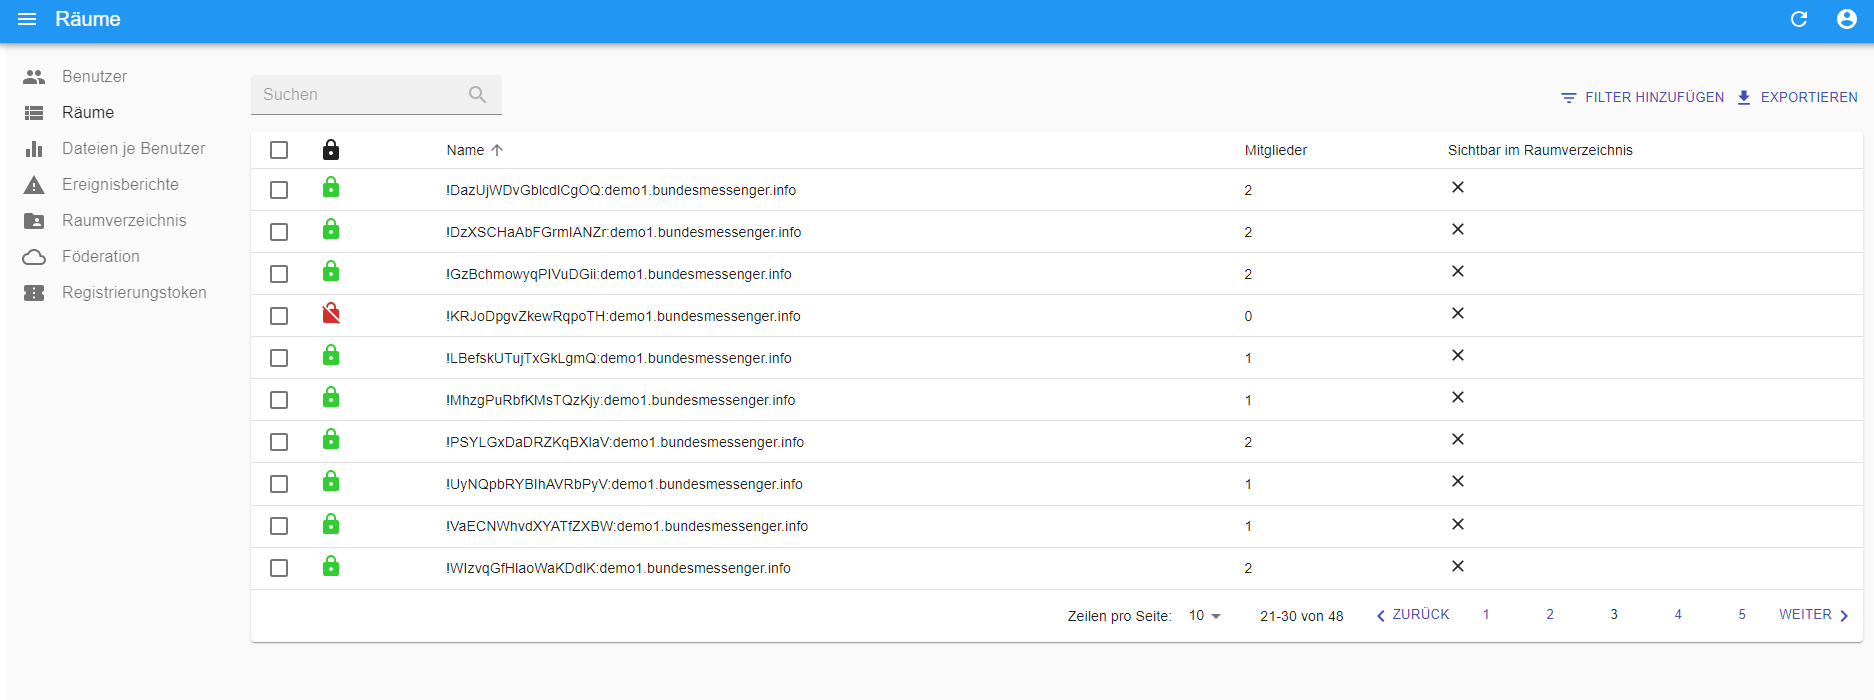The image size is (1874, 700).
Task: Check the box for !KRJoDpgvZkewRqpoTH room
Action: click(x=279, y=316)
